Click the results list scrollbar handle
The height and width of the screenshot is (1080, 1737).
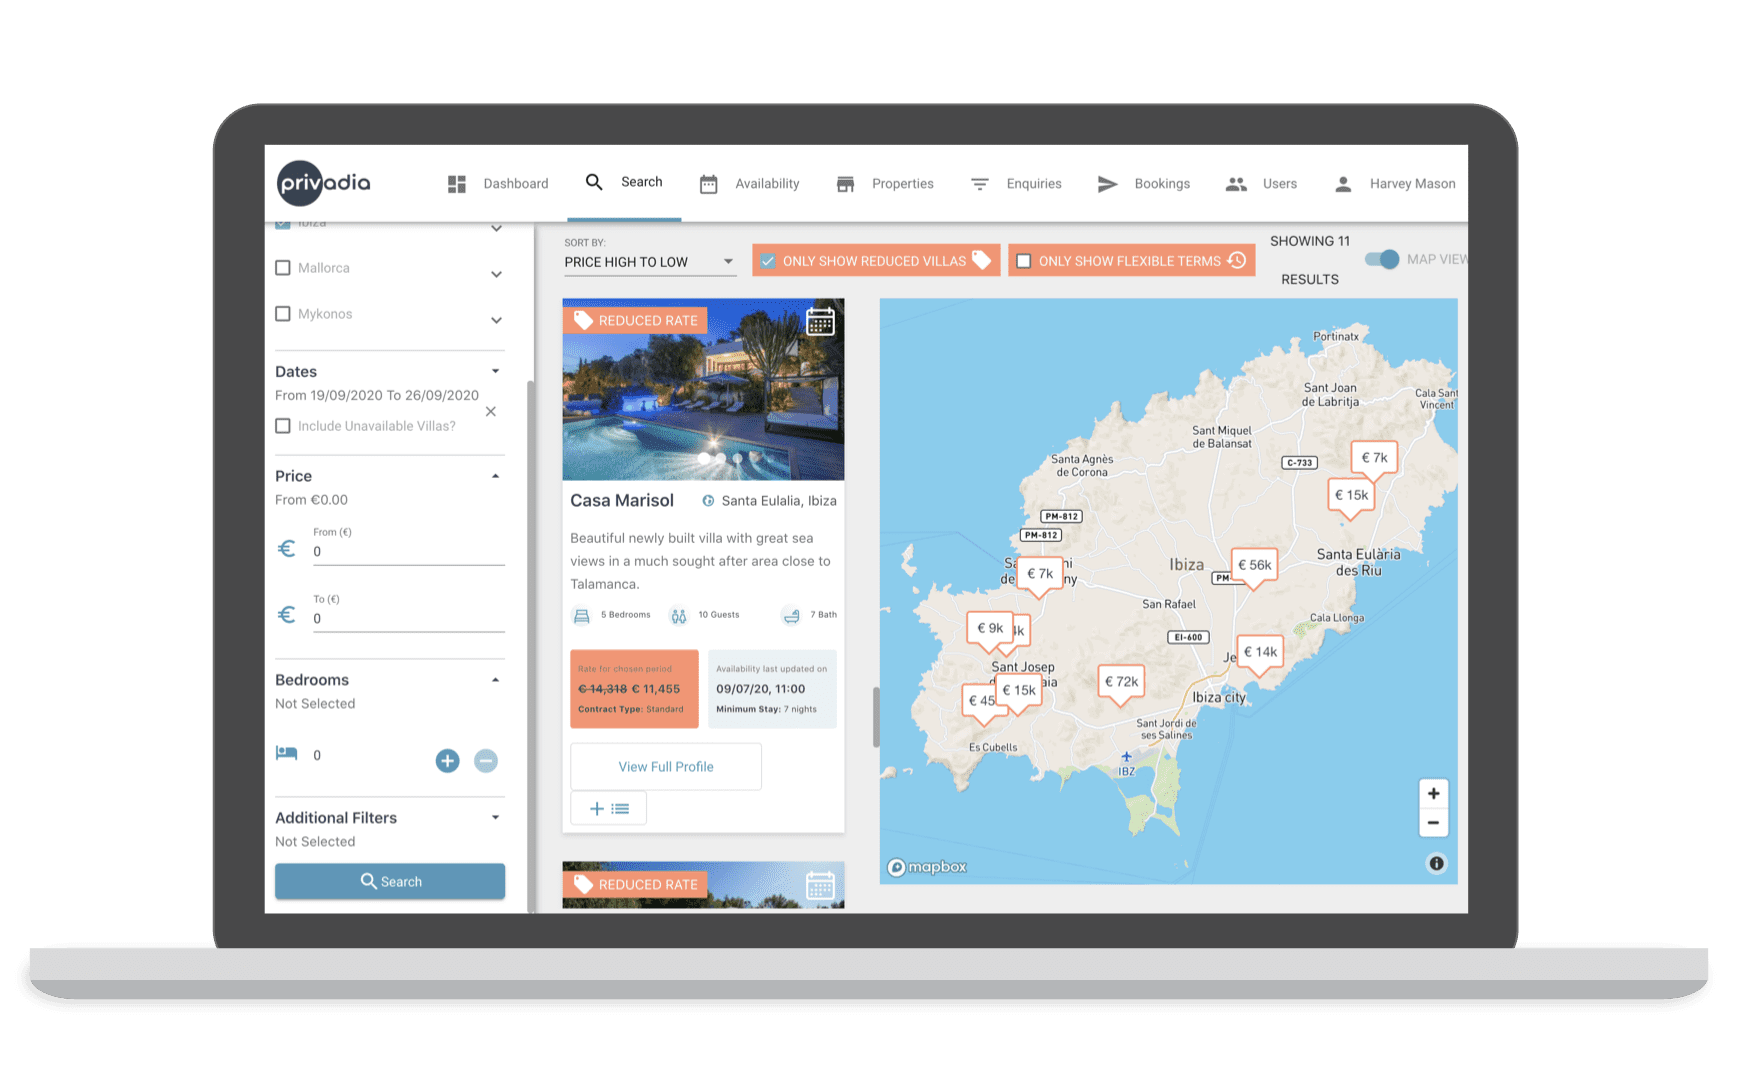tap(876, 717)
